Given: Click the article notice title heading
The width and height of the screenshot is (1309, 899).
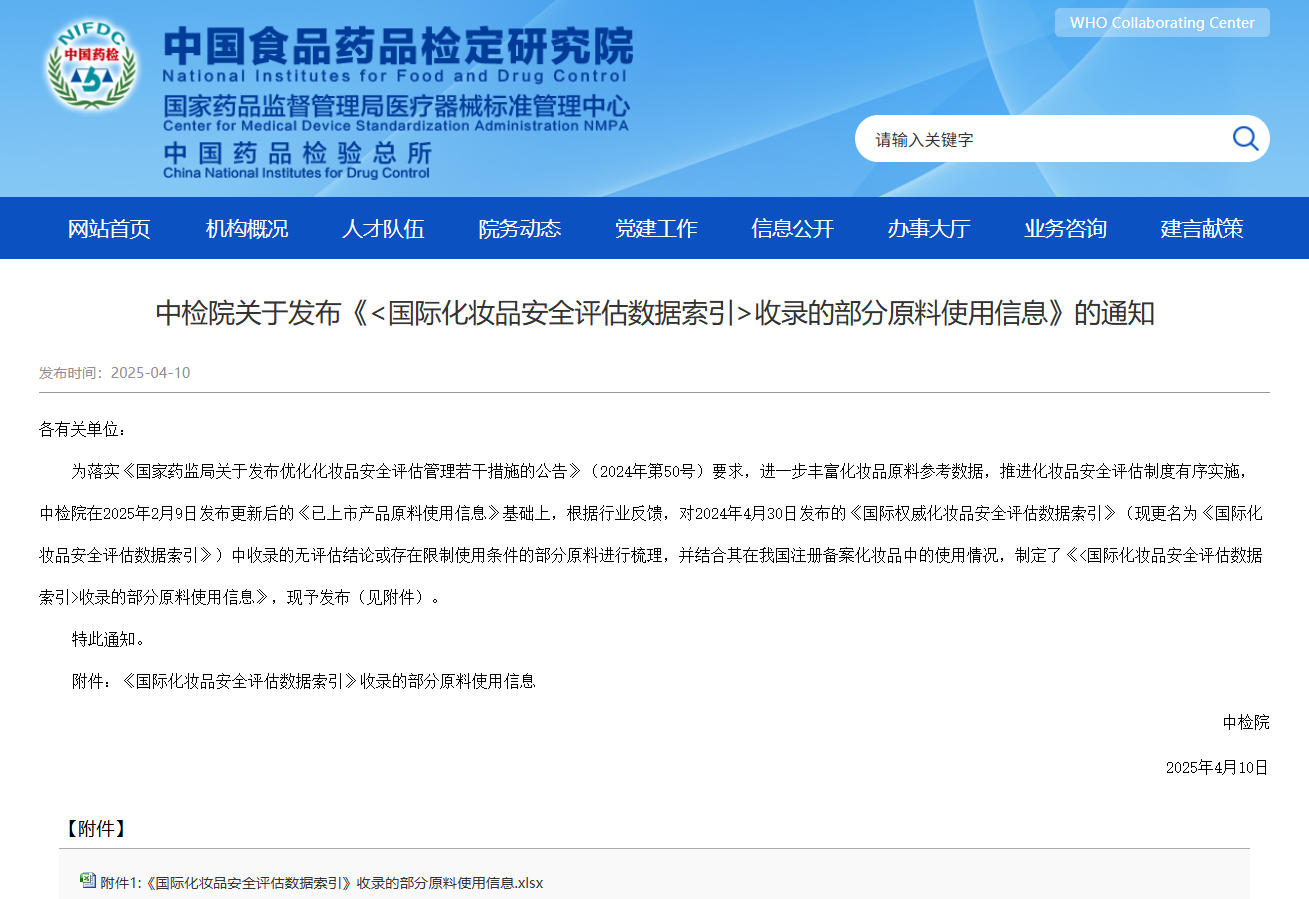Looking at the screenshot, I should [x=654, y=313].
